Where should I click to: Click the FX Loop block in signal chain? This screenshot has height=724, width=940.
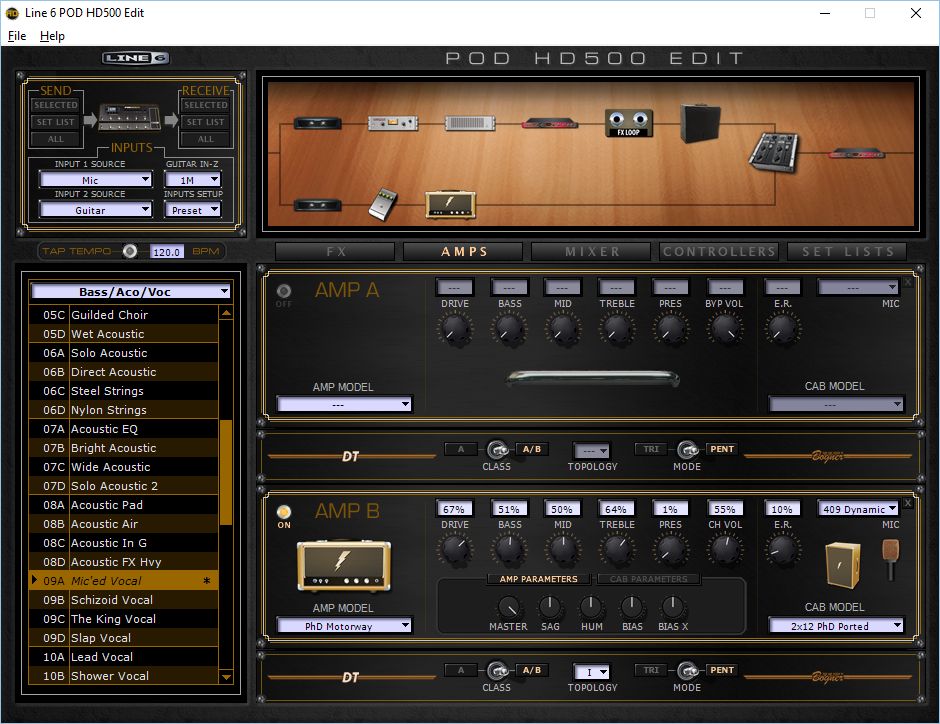point(628,123)
